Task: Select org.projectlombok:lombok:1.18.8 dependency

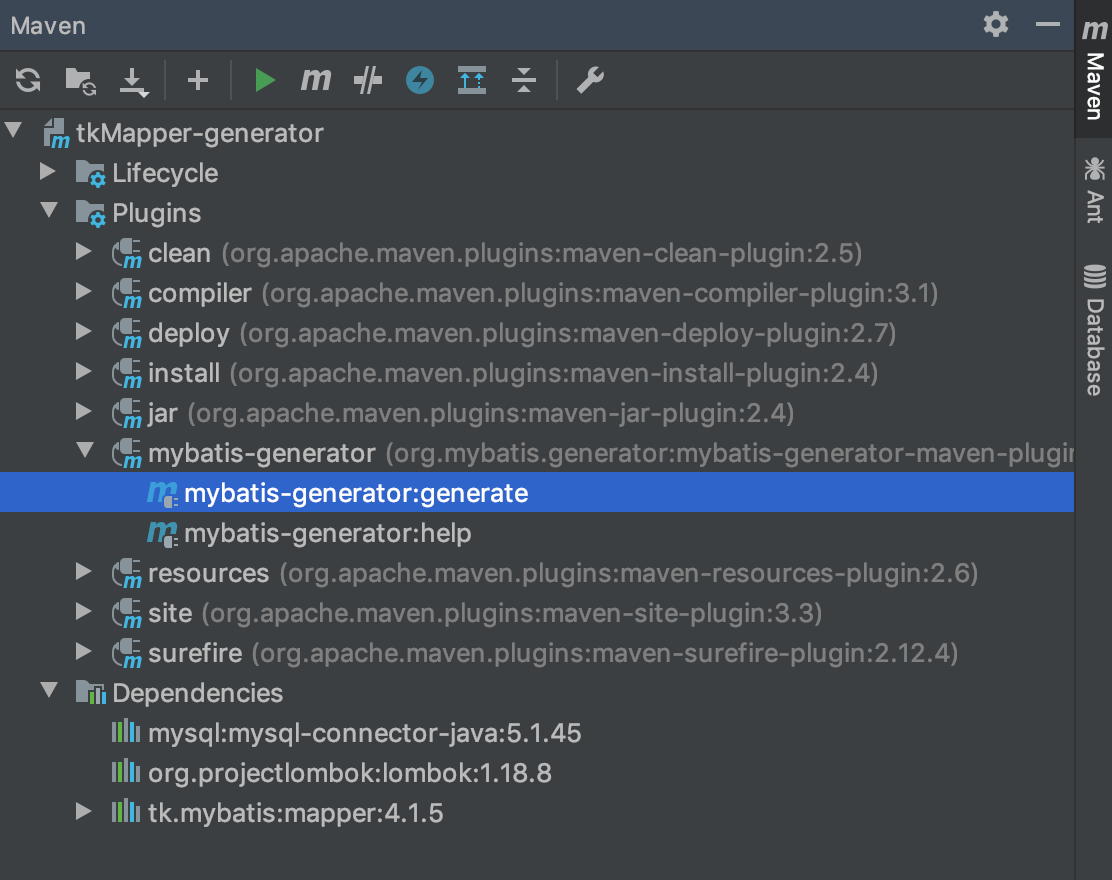Action: click(537, 773)
